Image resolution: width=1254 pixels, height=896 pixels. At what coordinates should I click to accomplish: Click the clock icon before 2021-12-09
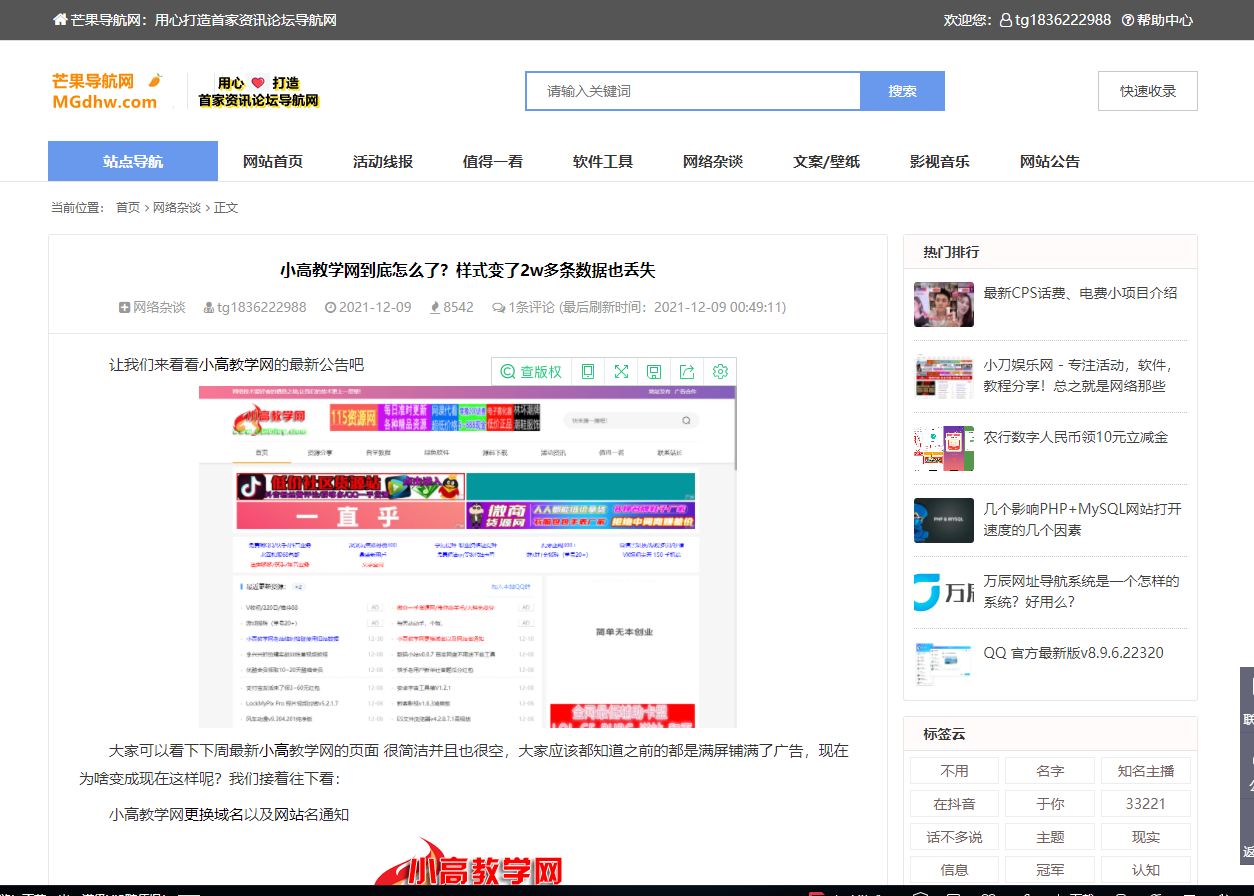coord(330,308)
